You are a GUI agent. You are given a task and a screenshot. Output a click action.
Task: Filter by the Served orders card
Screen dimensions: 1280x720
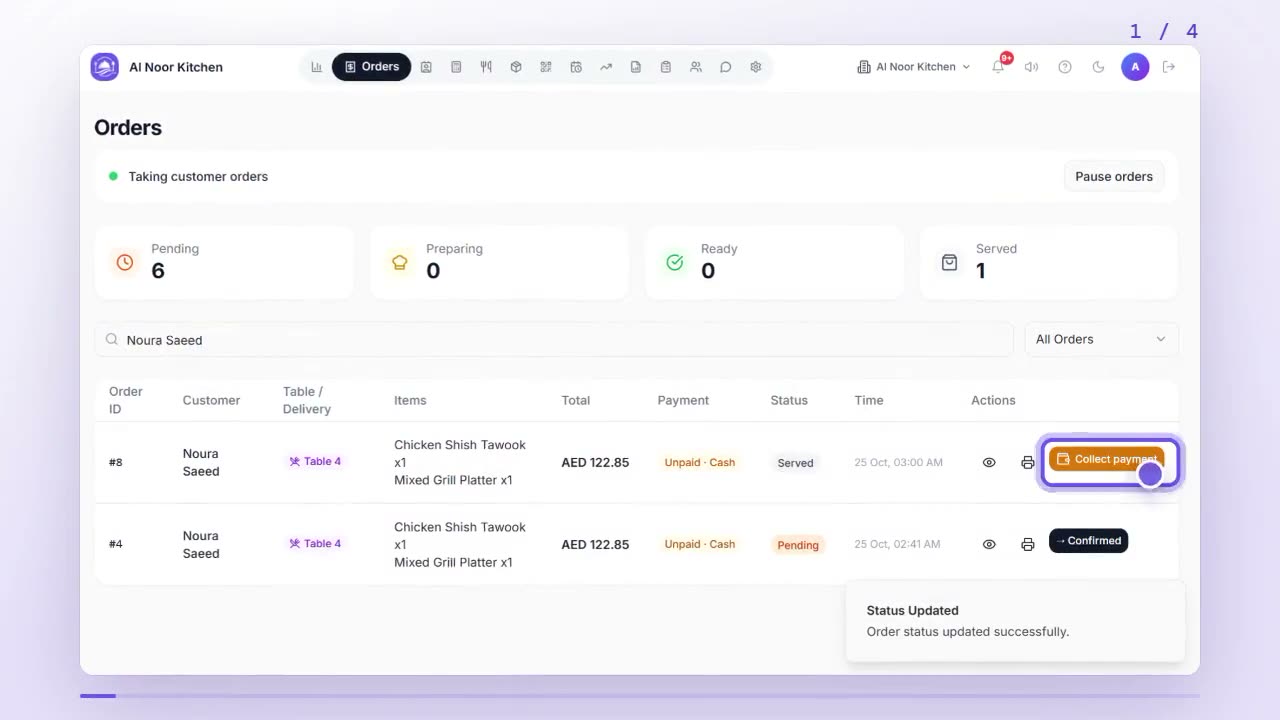tap(1049, 262)
